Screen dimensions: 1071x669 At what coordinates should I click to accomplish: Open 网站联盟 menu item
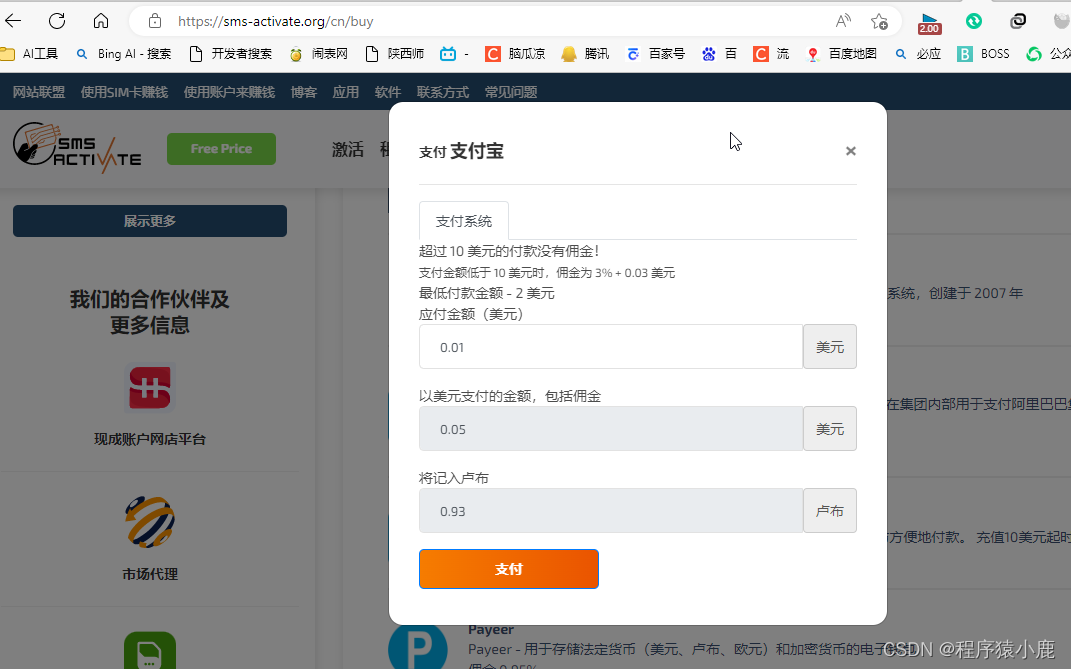pyautogui.click(x=39, y=92)
